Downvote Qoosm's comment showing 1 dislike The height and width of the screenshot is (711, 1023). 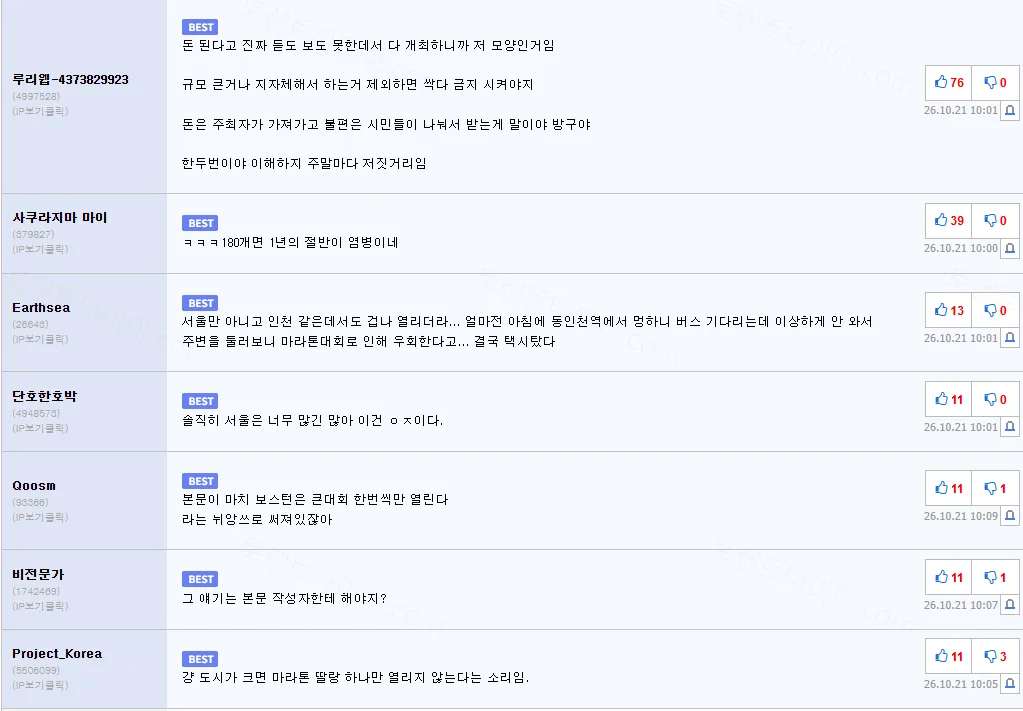[995, 489]
